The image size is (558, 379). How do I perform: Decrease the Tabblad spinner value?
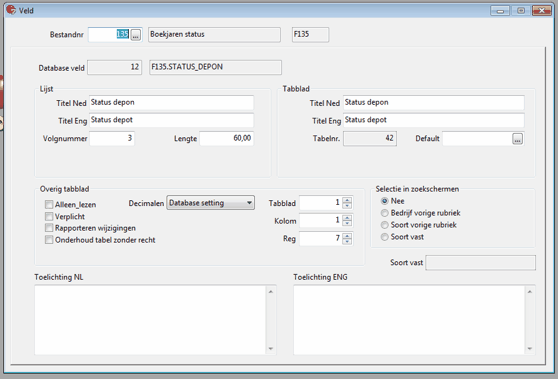pyautogui.click(x=347, y=206)
